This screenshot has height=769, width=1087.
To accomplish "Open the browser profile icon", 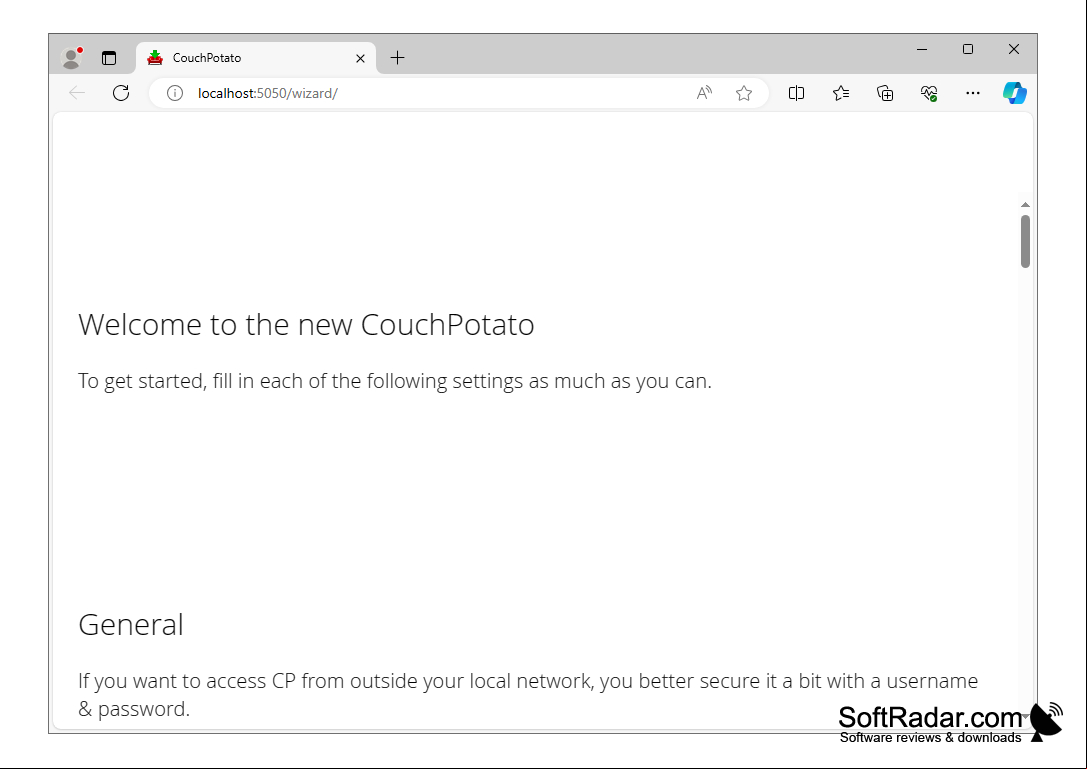I will [71, 58].
